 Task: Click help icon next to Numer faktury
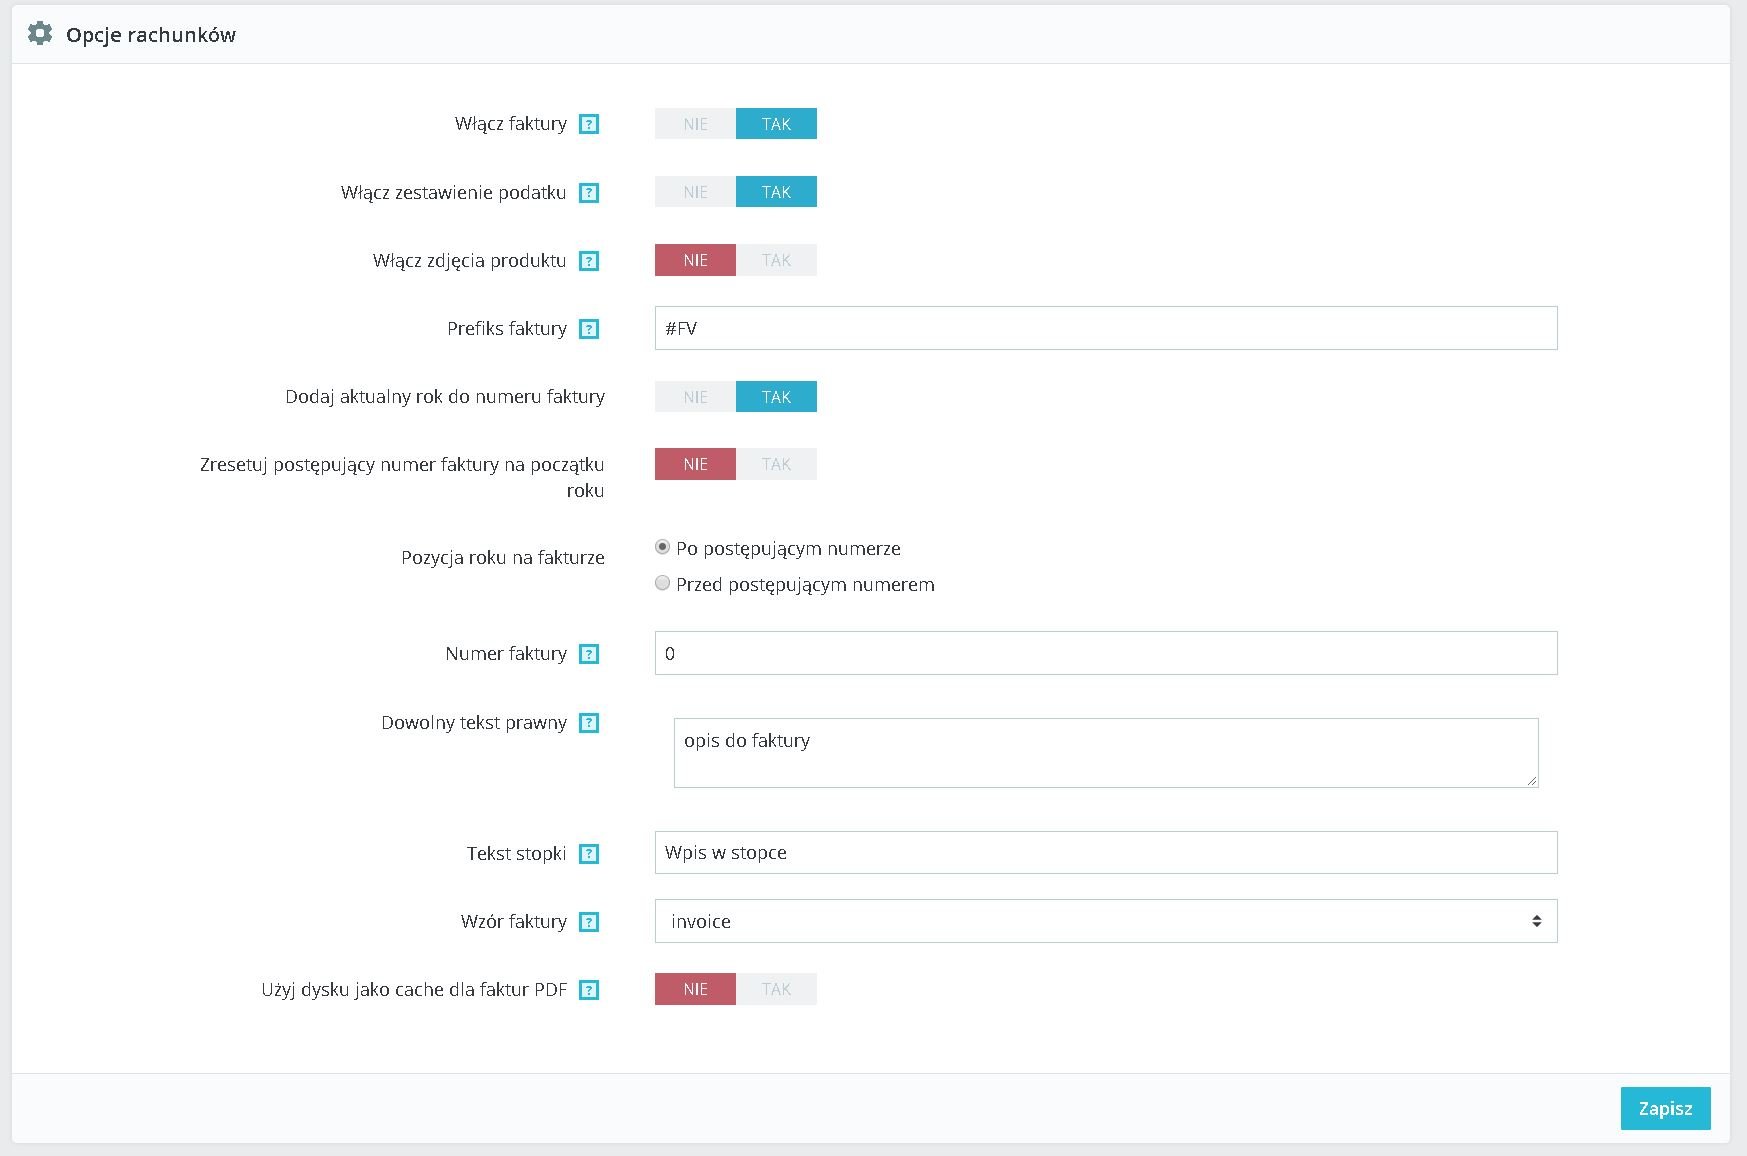(x=589, y=654)
